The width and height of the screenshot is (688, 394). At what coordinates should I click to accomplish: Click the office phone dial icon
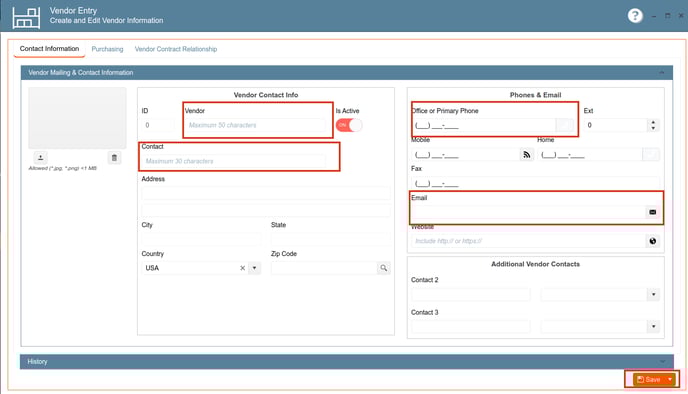(564, 125)
